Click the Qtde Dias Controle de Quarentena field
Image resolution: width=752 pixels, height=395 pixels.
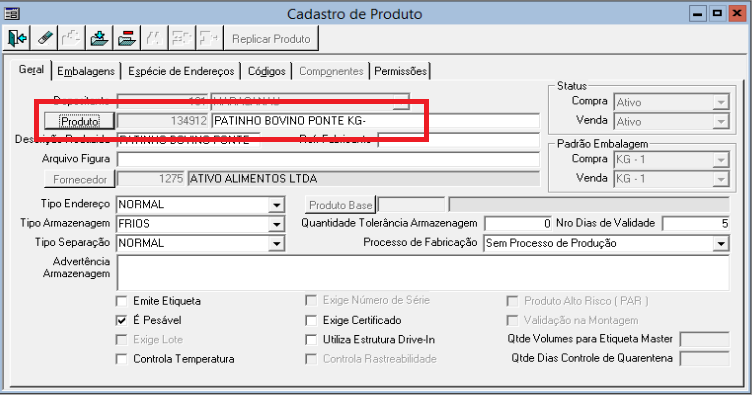[705, 359]
